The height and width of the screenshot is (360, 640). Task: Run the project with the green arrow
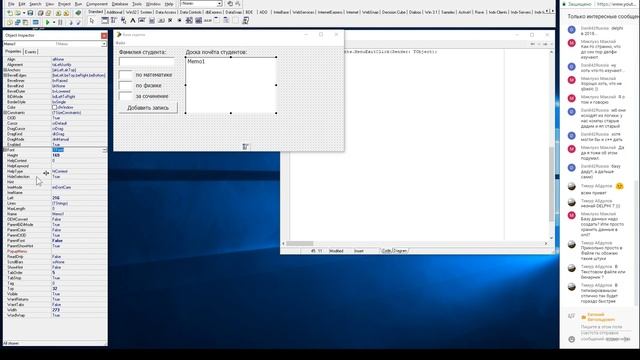click(x=47, y=22)
